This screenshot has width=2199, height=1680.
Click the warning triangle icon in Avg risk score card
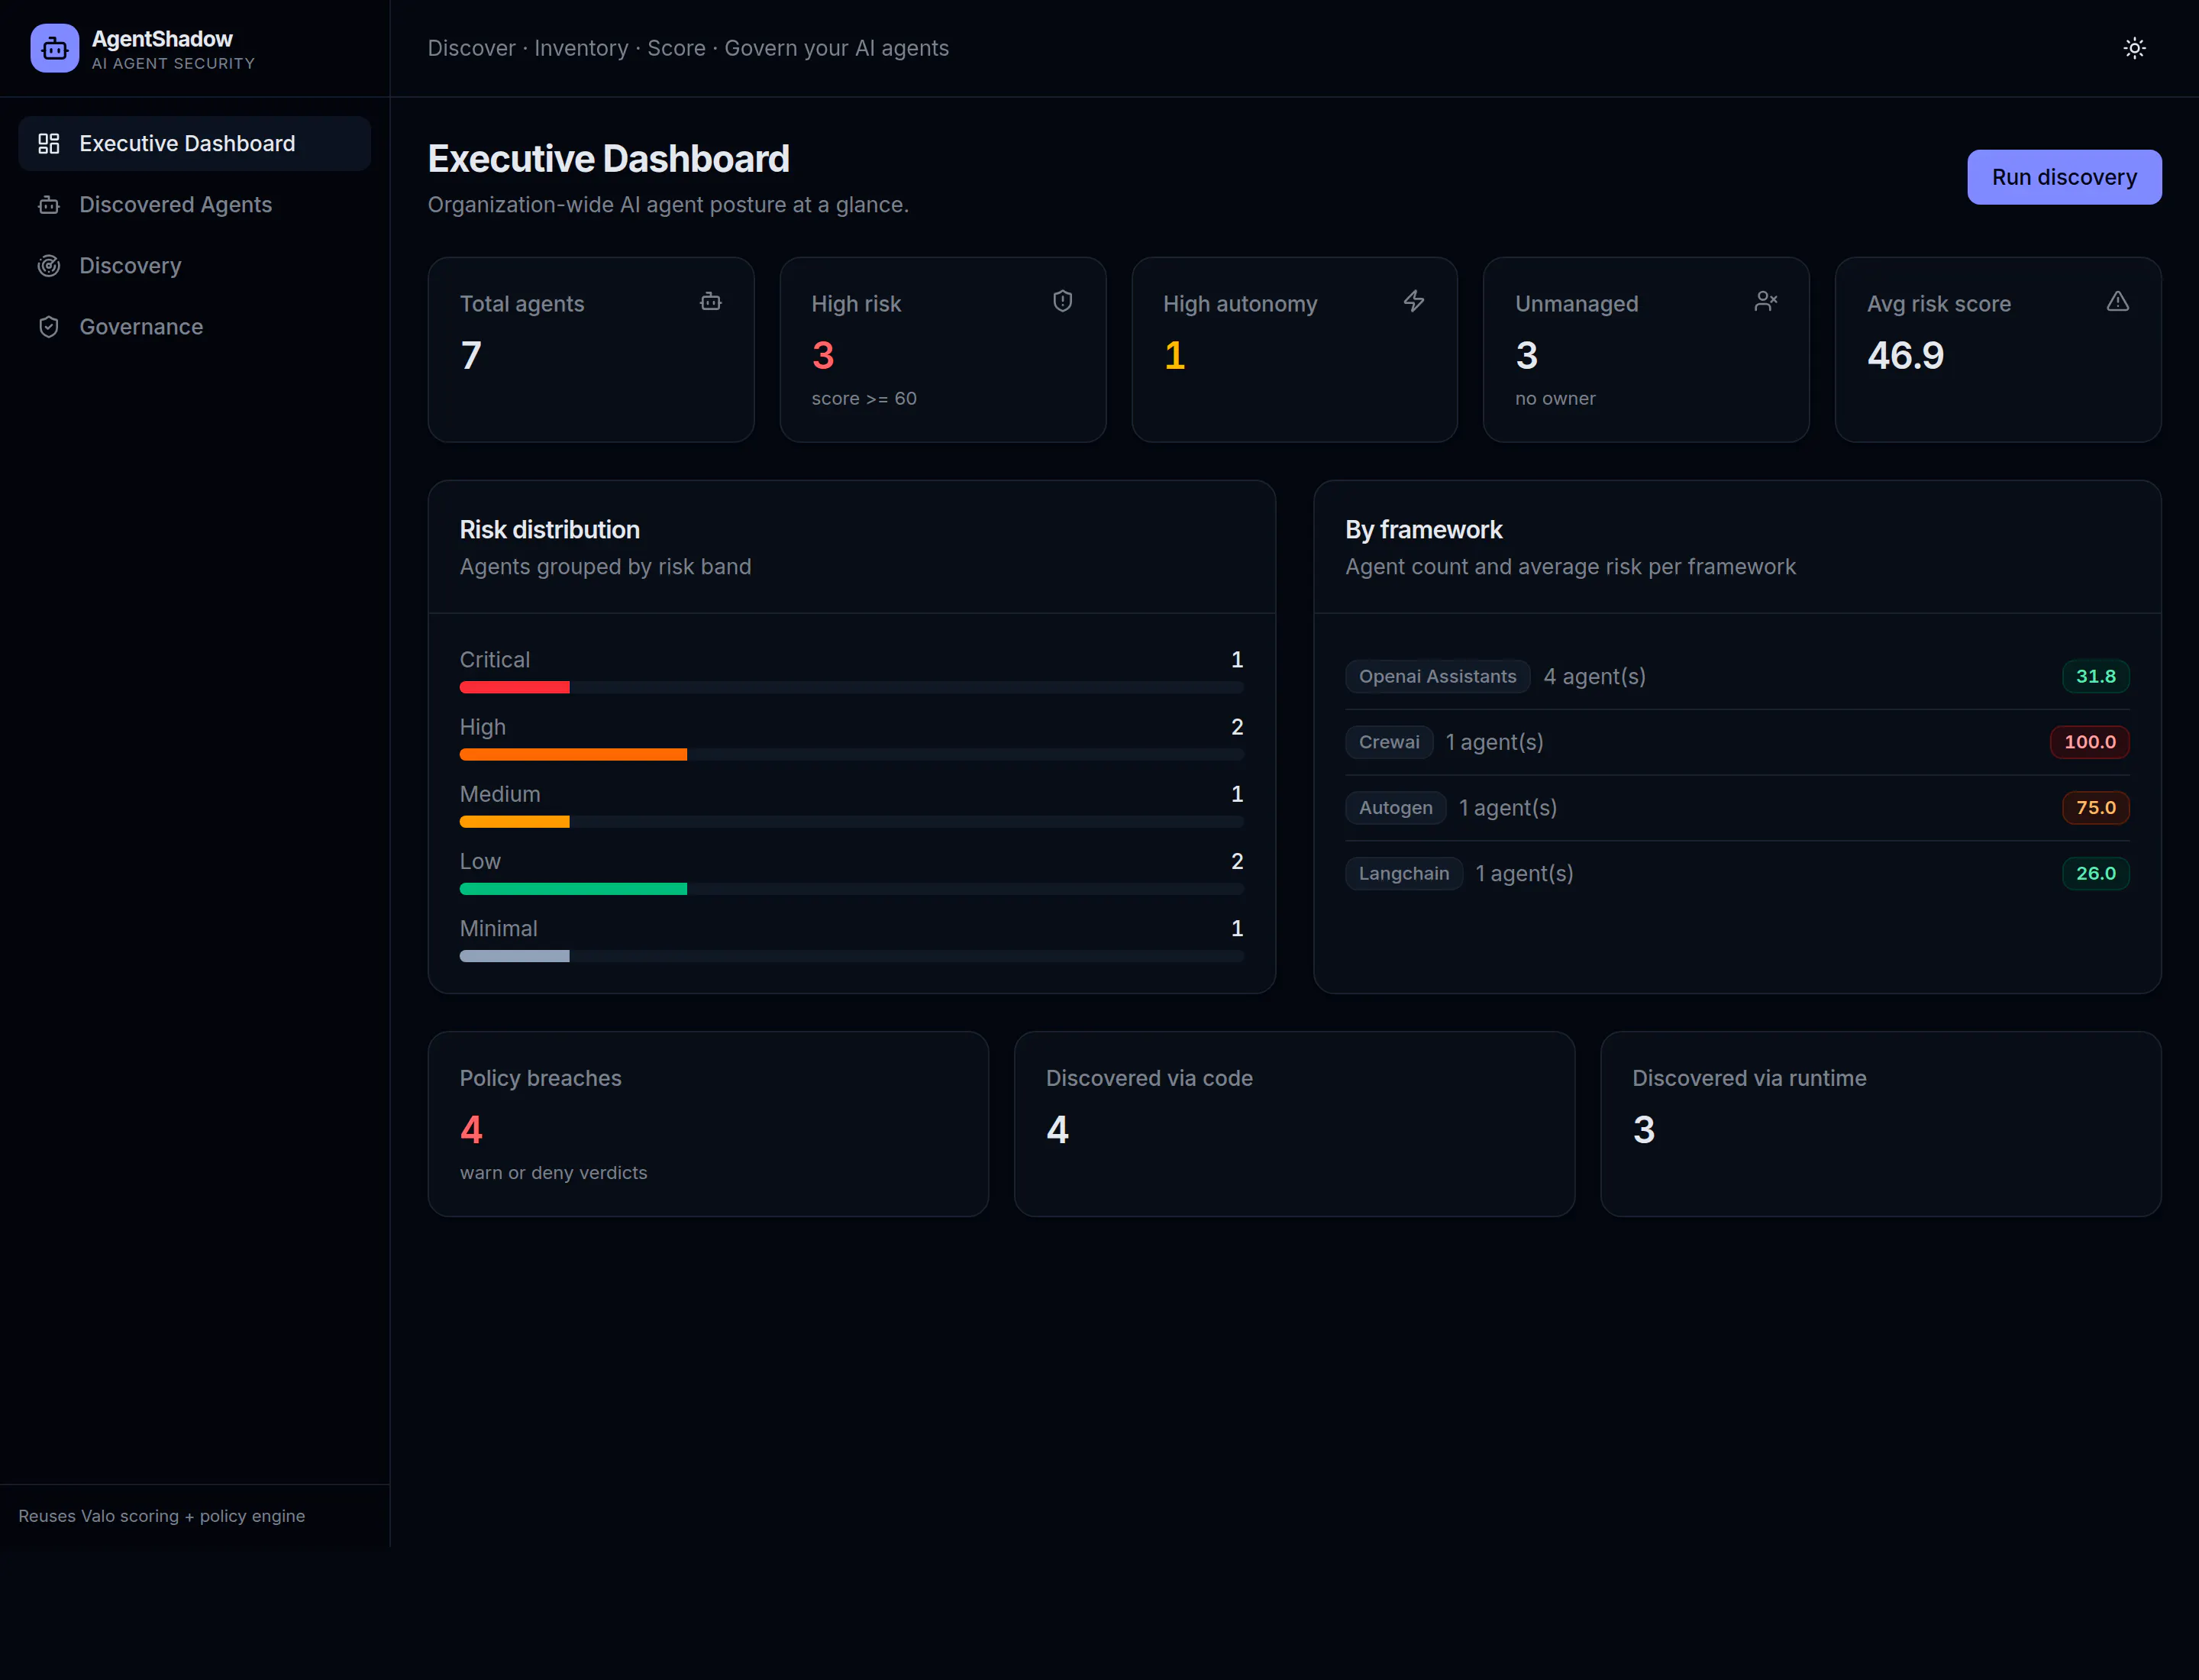click(2118, 301)
